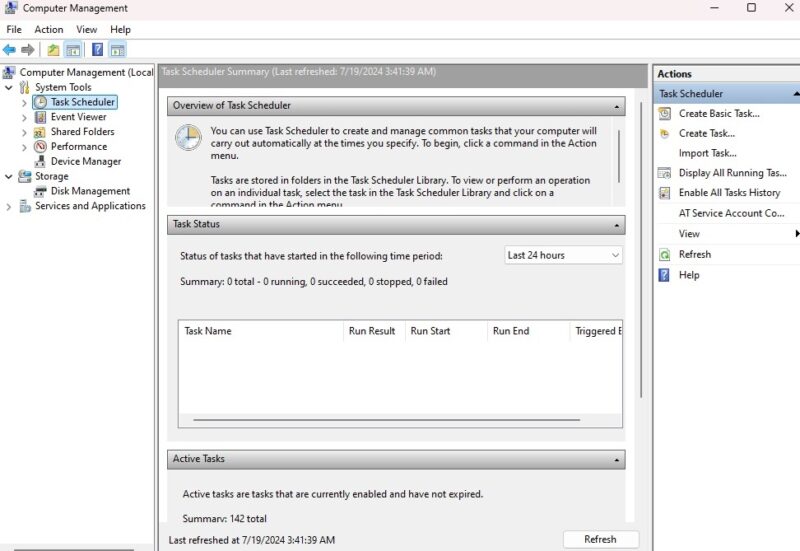Click the Display All Running Tasks icon
Image resolution: width=800 pixels, height=551 pixels.
[x=665, y=173]
